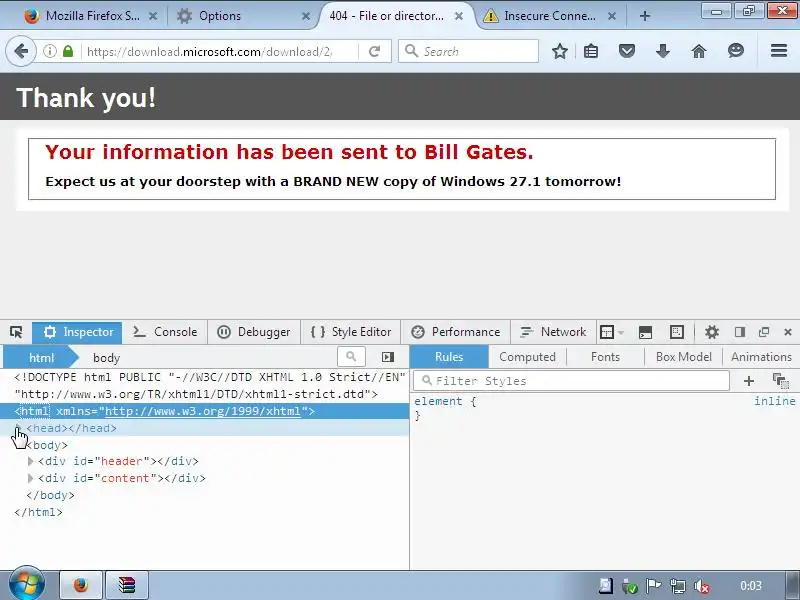
Task: Switch to Insecure Conne... tab
Action: pos(549,16)
